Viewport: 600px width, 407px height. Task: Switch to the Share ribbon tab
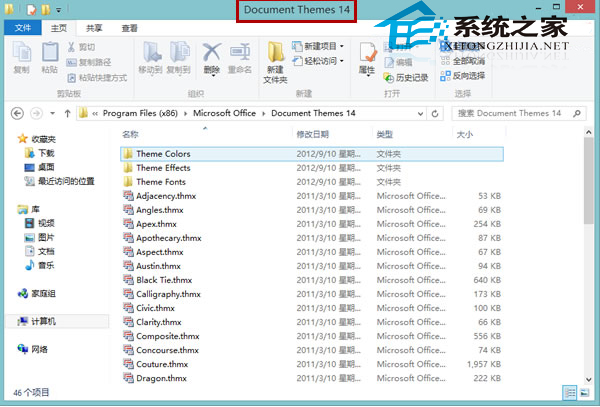(94, 28)
